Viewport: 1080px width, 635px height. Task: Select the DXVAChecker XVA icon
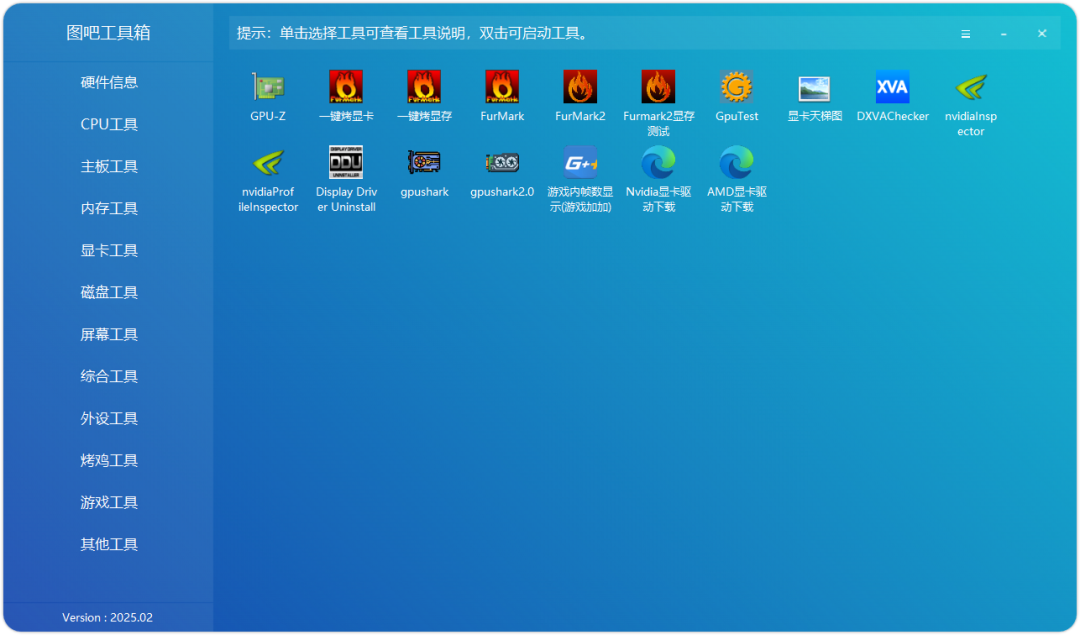pyautogui.click(x=892, y=87)
